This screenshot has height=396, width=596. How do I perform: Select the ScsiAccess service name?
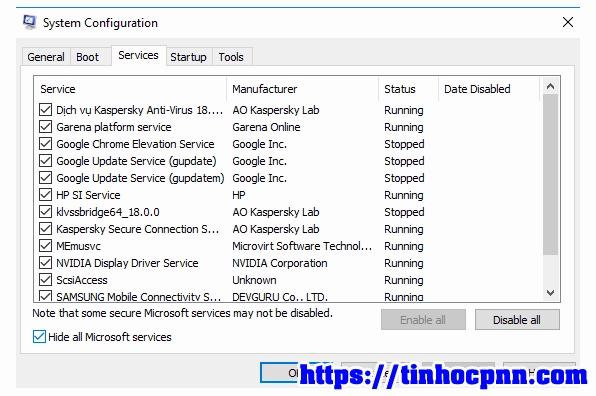pyautogui.click(x=82, y=280)
